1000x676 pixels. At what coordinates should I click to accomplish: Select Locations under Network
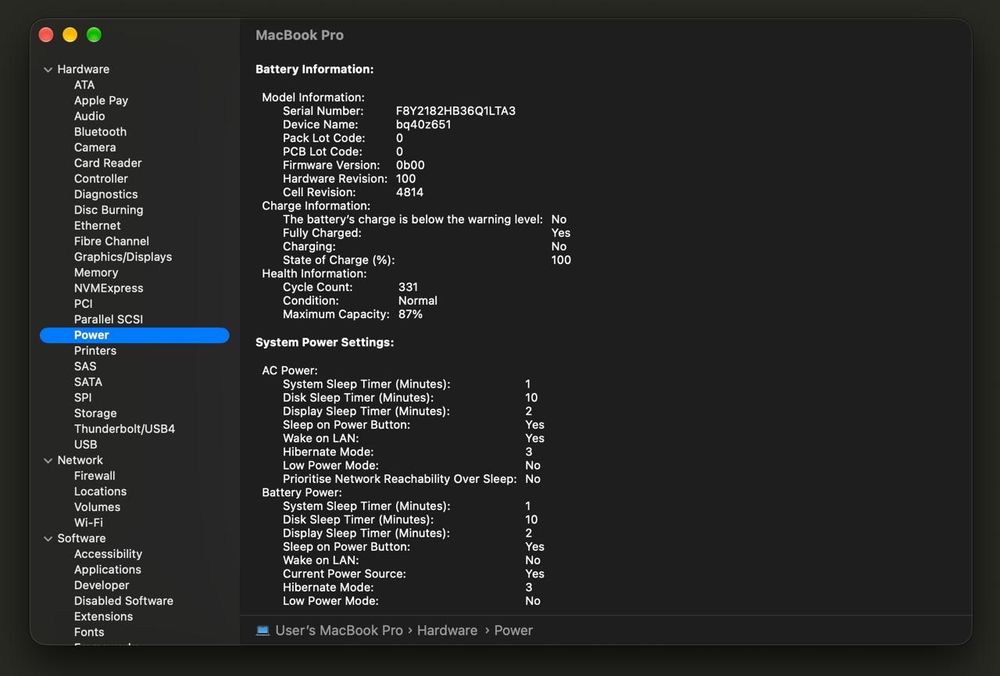point(100,492)
